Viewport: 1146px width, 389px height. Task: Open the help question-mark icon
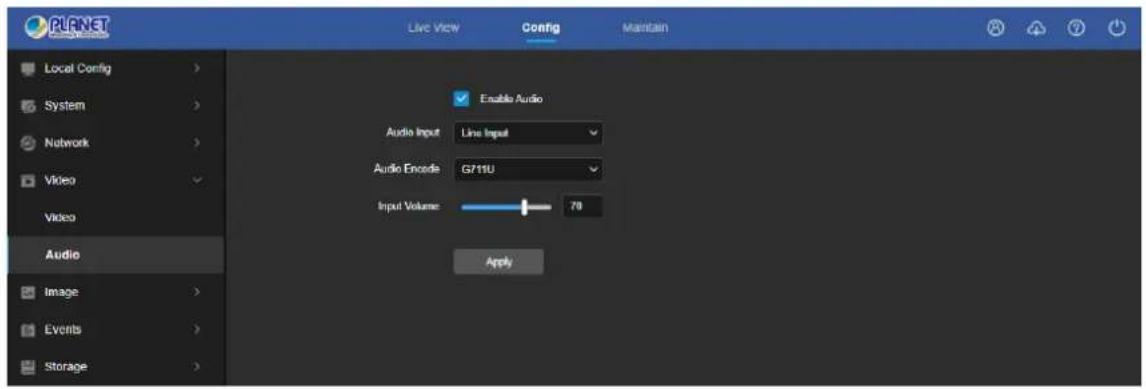[1076, 28]
